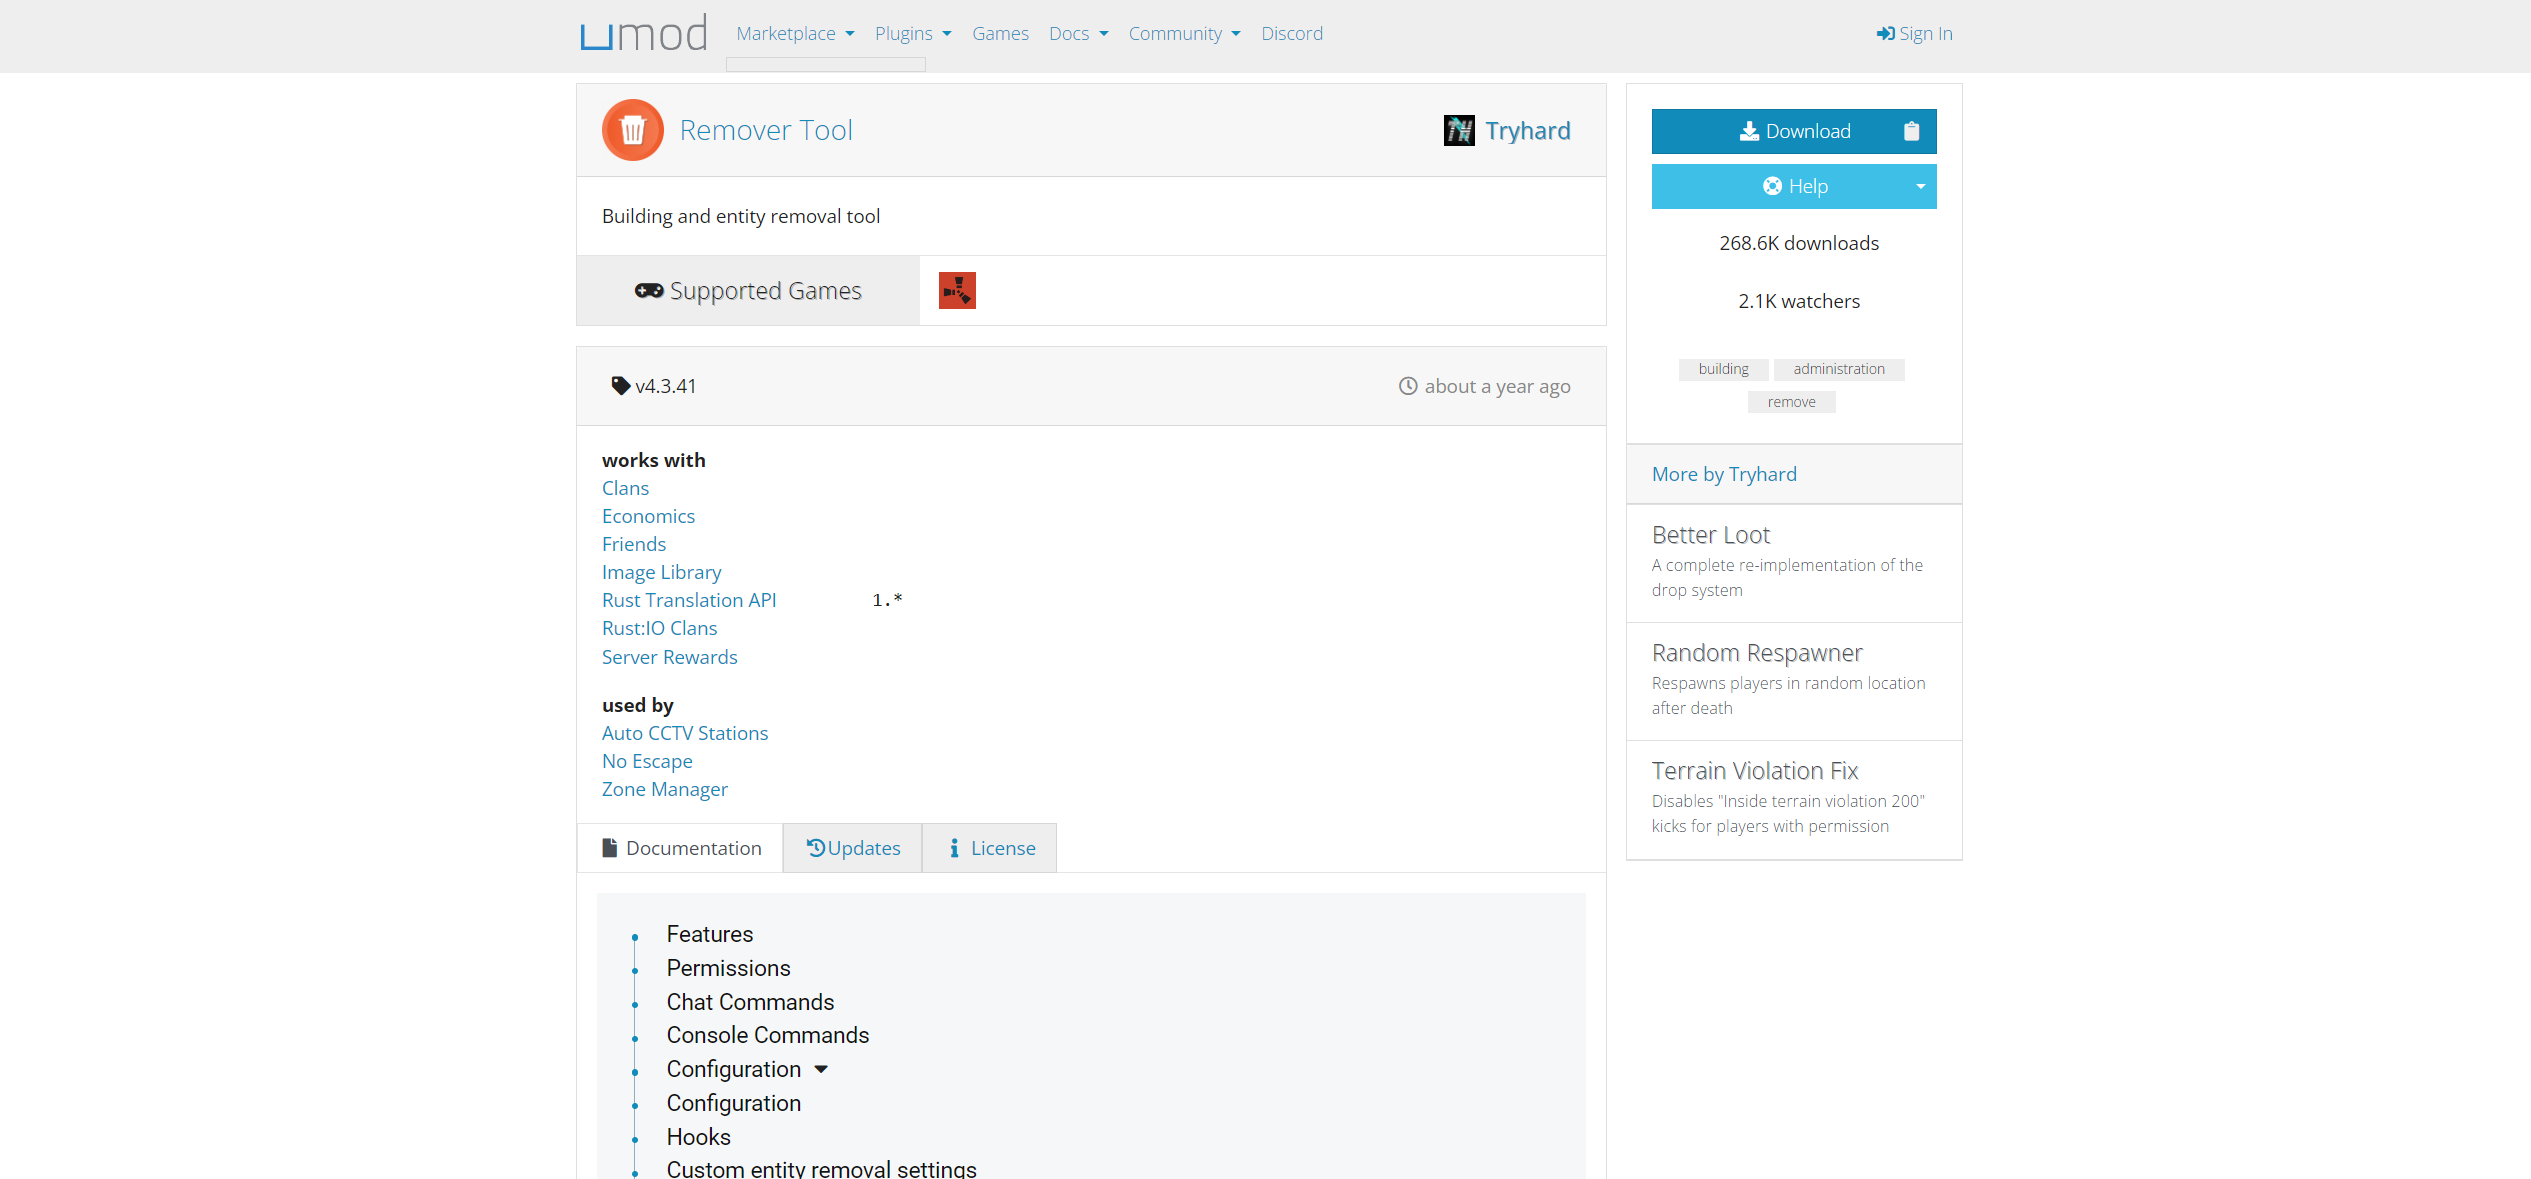Open the Terrain Violation Fix plugin card

(x=1794, y=799)
